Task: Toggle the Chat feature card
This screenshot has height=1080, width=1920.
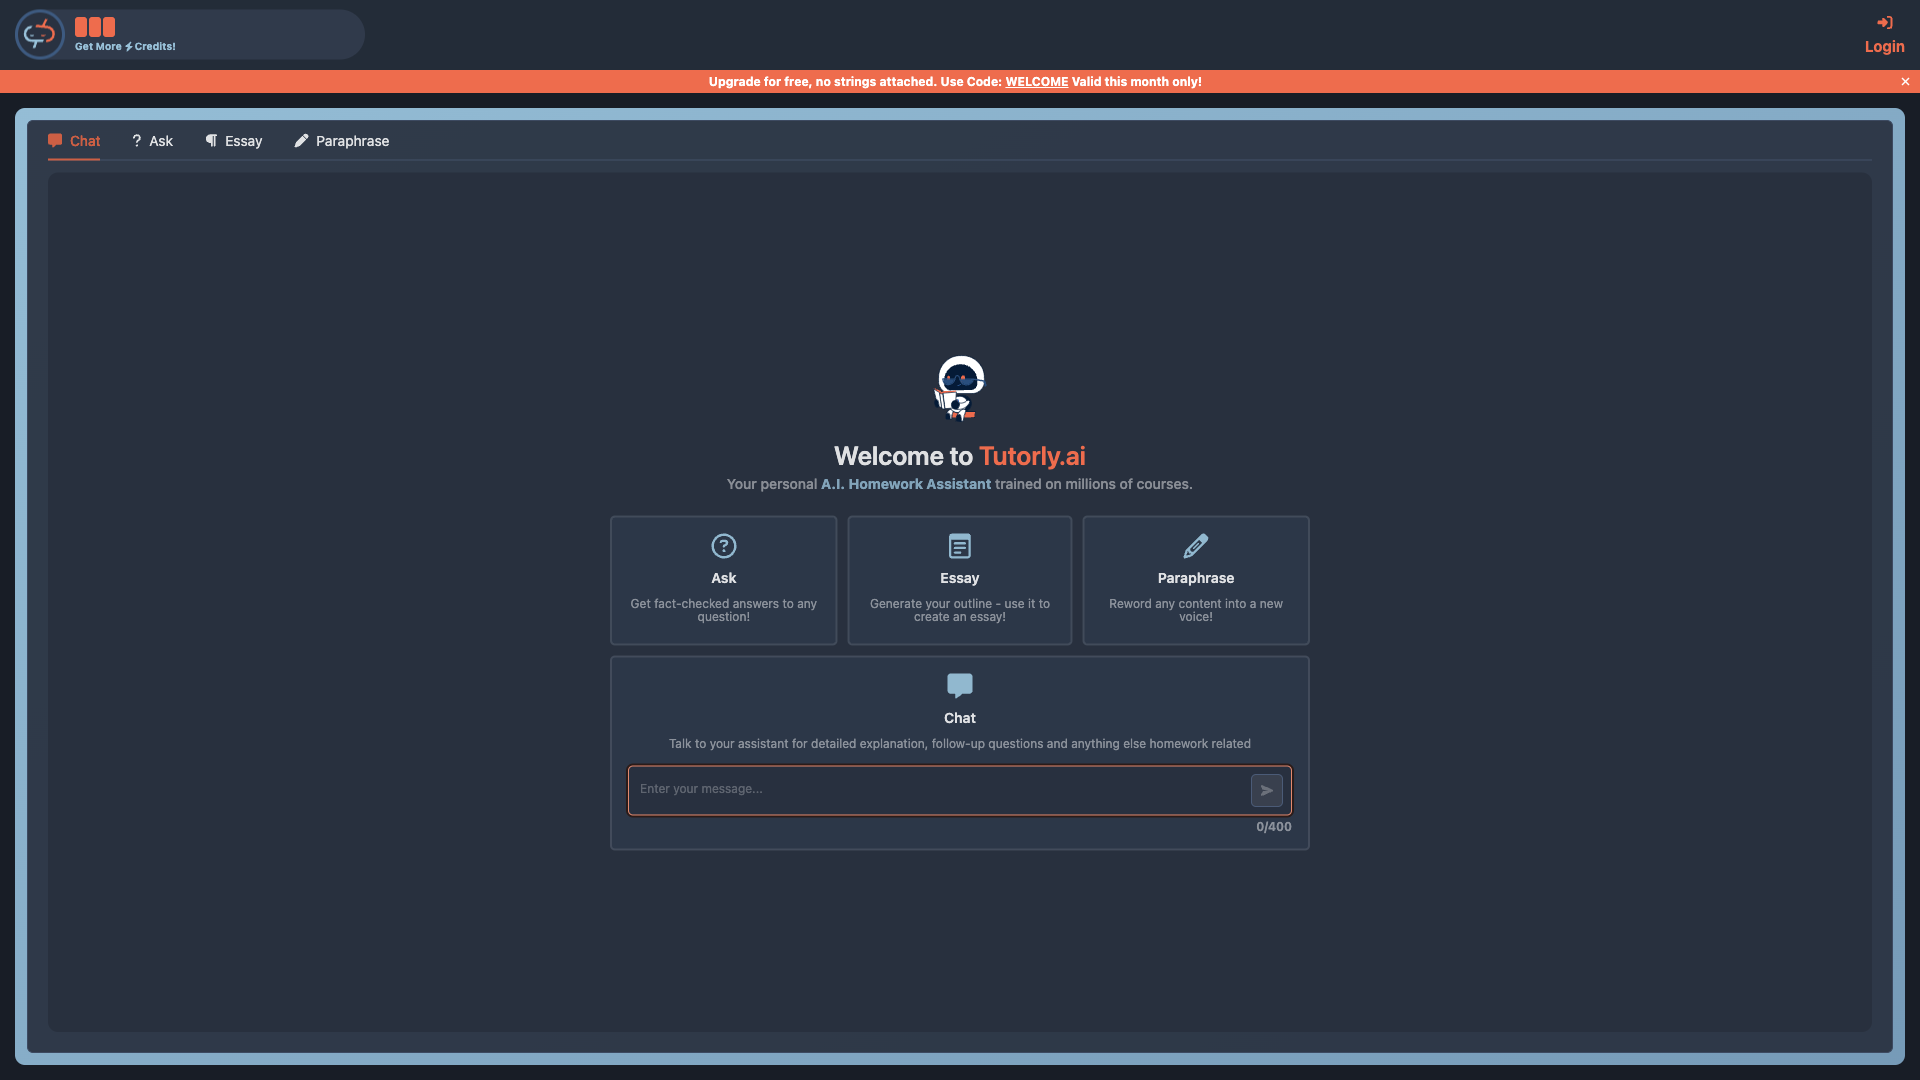Action: [x=960, y=699]
